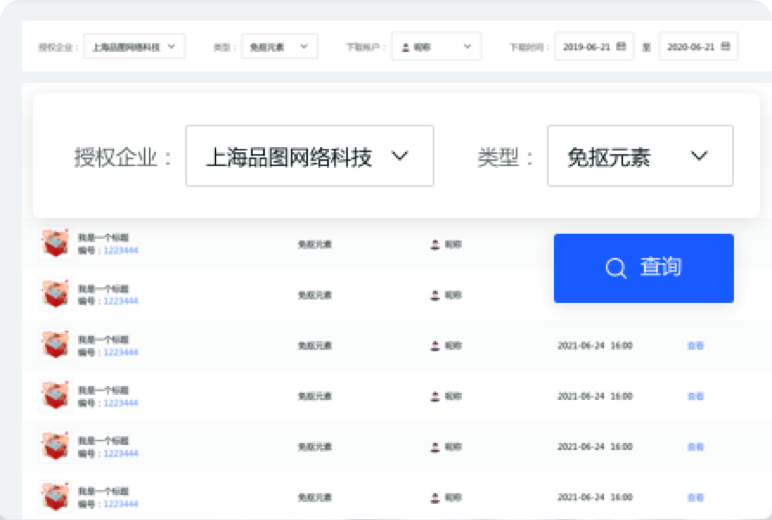This screenshot has width=772, height=520.
Task: Click the 1223444 number link in fourth row
Action: [x=121, y=403]
